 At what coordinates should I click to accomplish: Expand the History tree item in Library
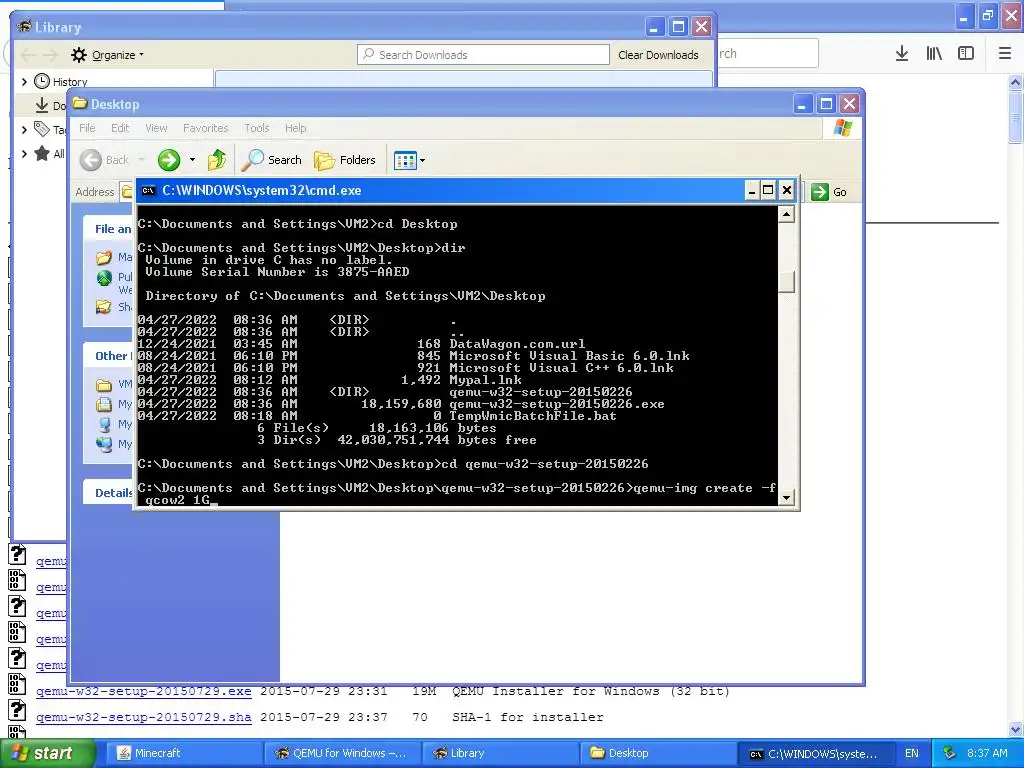tap(24, 82)
